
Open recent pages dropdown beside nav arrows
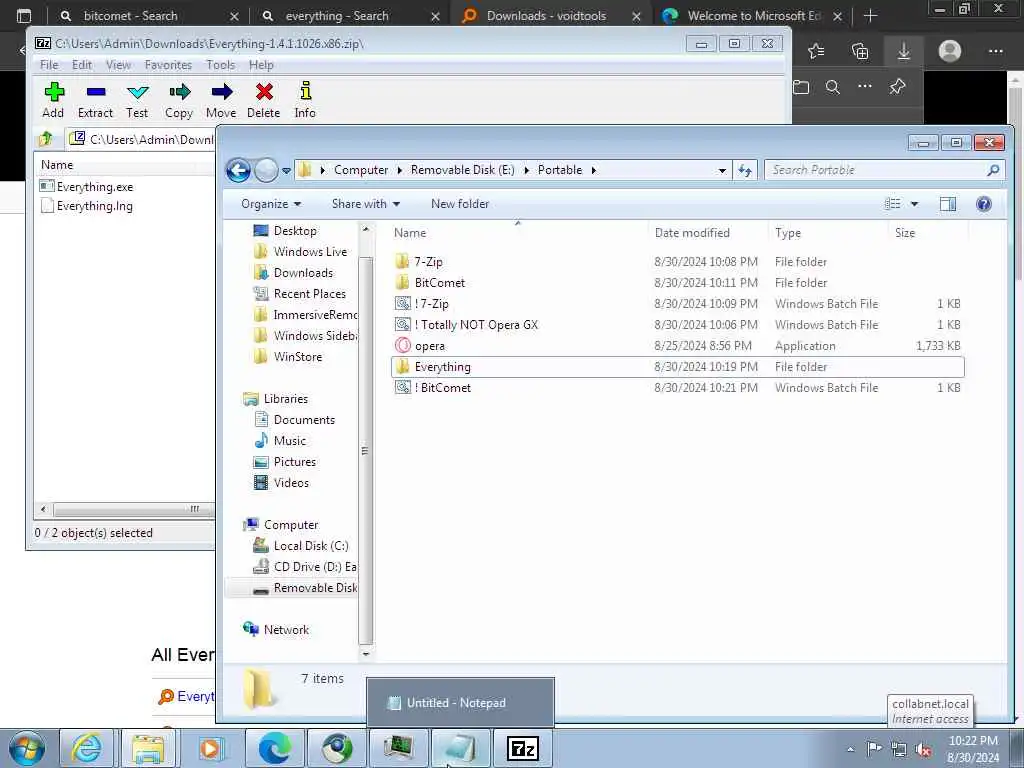click(x=286, y=170)
